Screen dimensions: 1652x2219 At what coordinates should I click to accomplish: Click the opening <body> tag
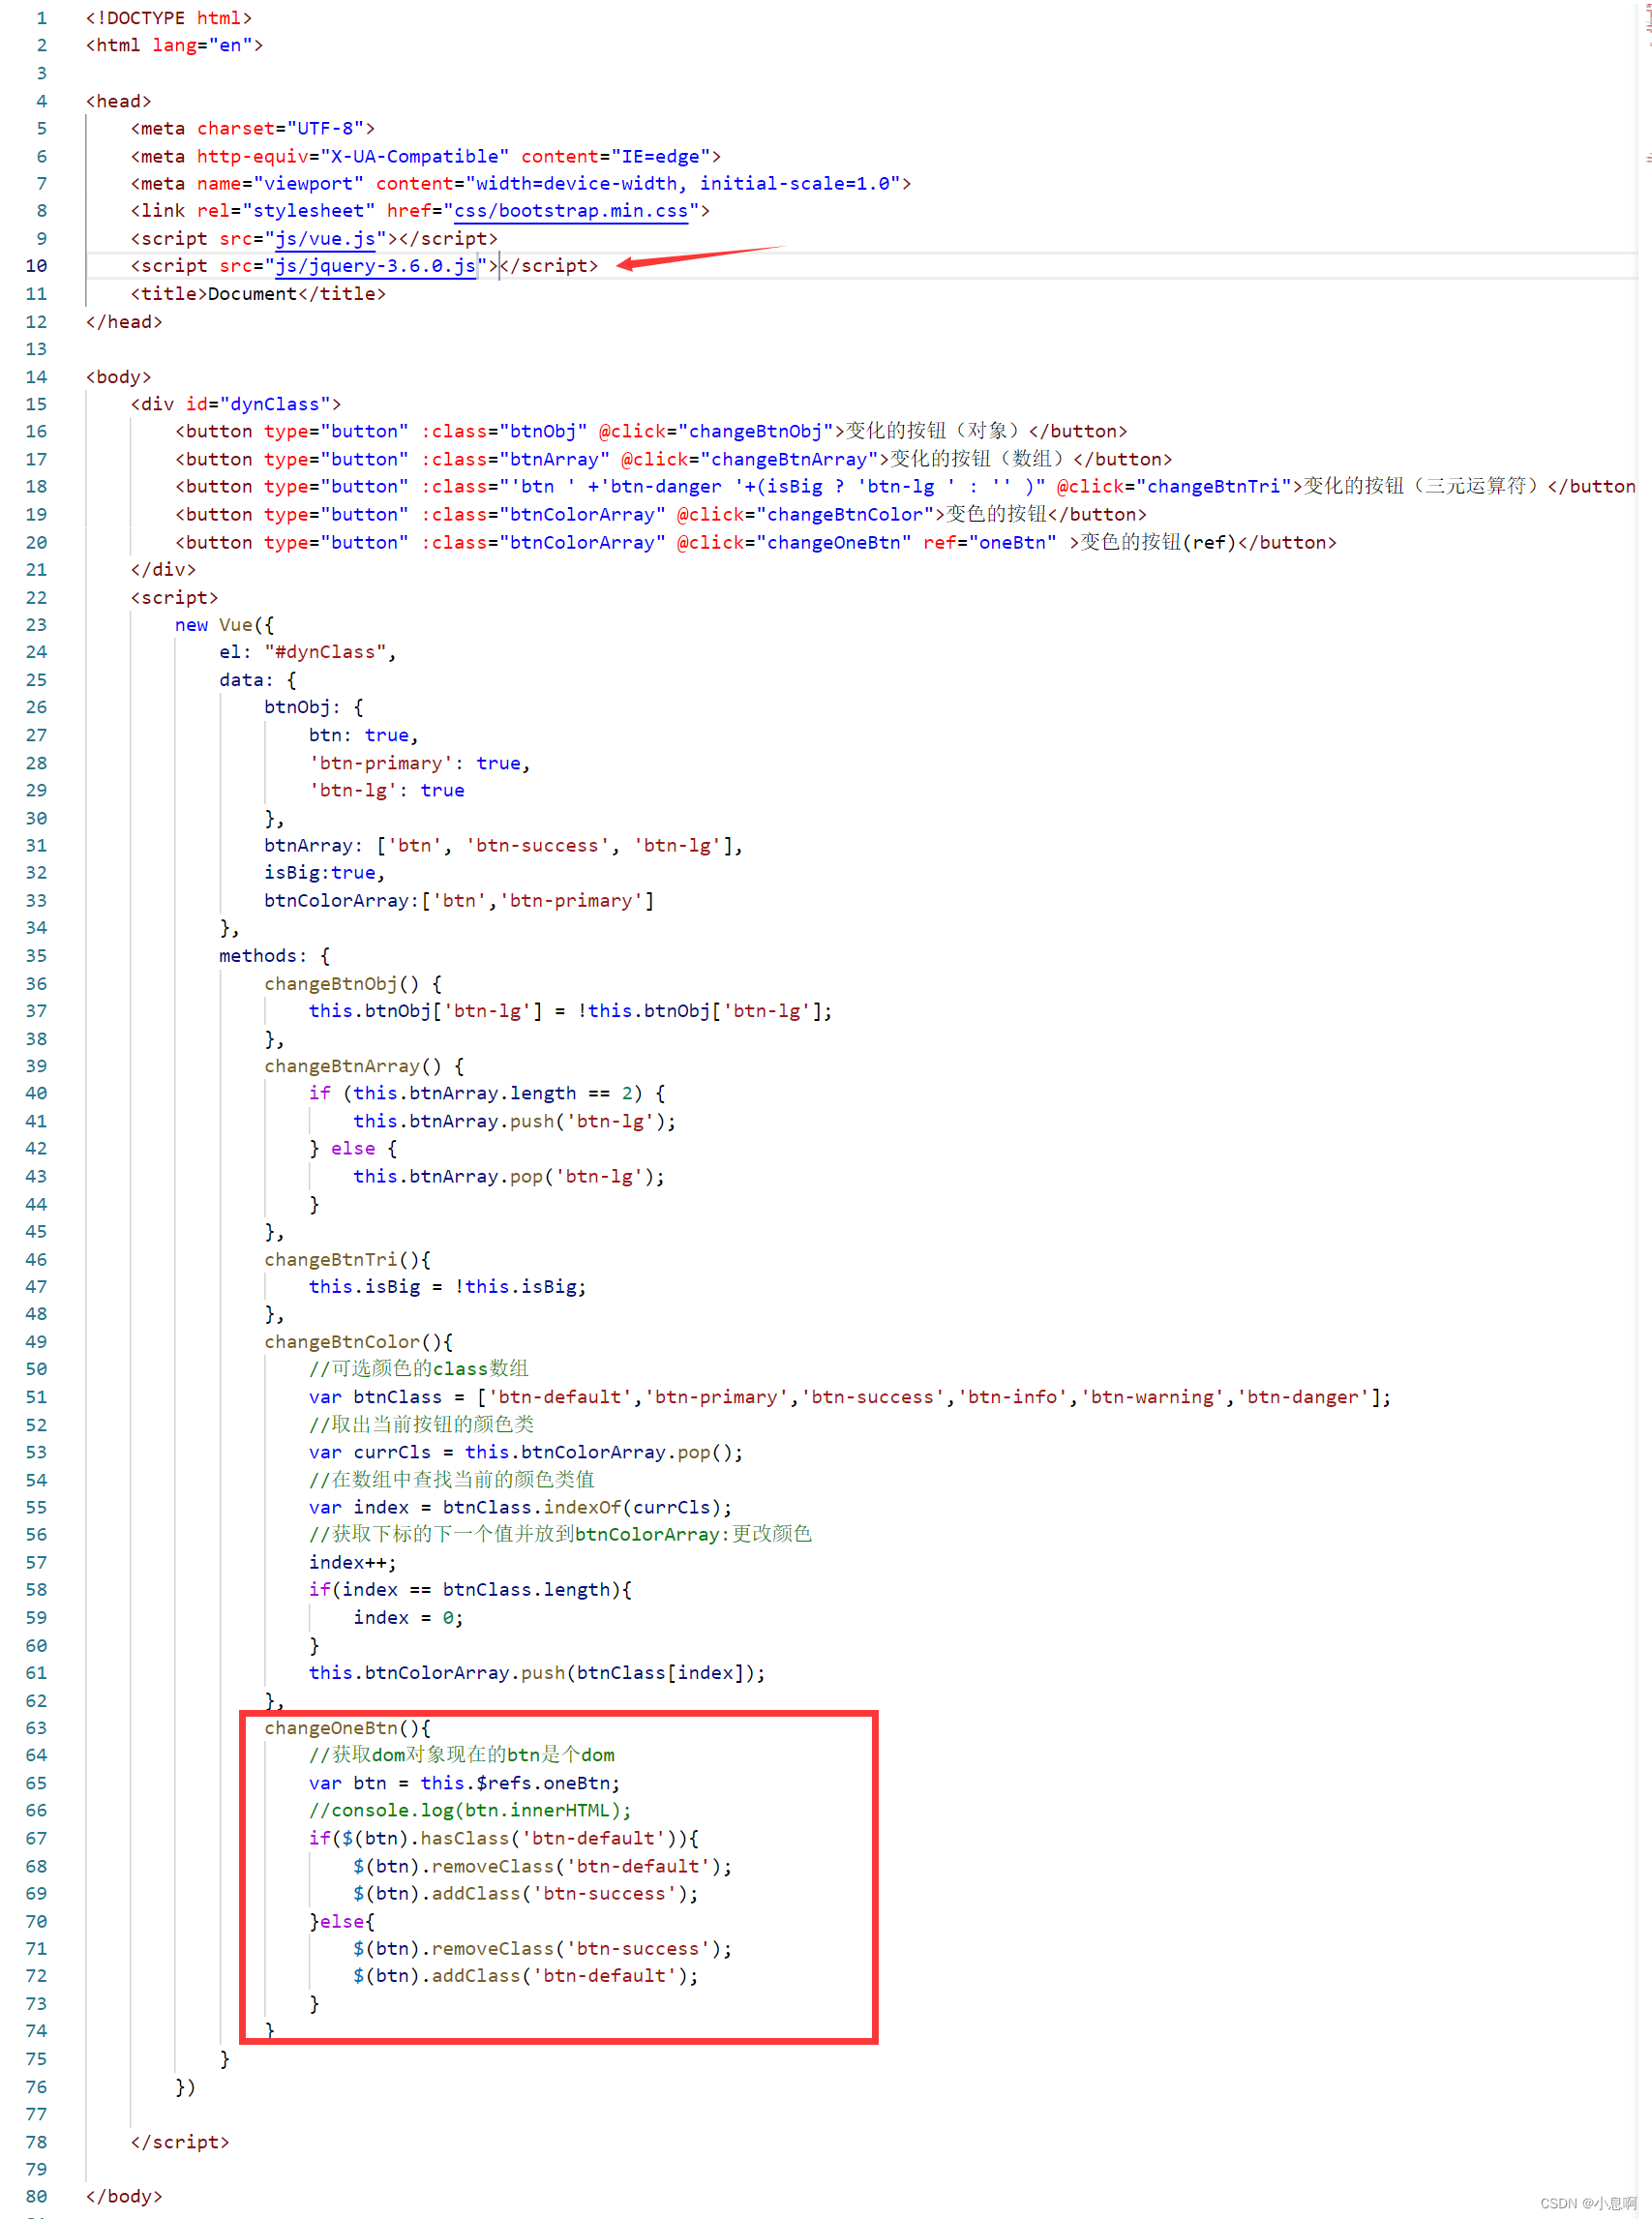(119, 377)
